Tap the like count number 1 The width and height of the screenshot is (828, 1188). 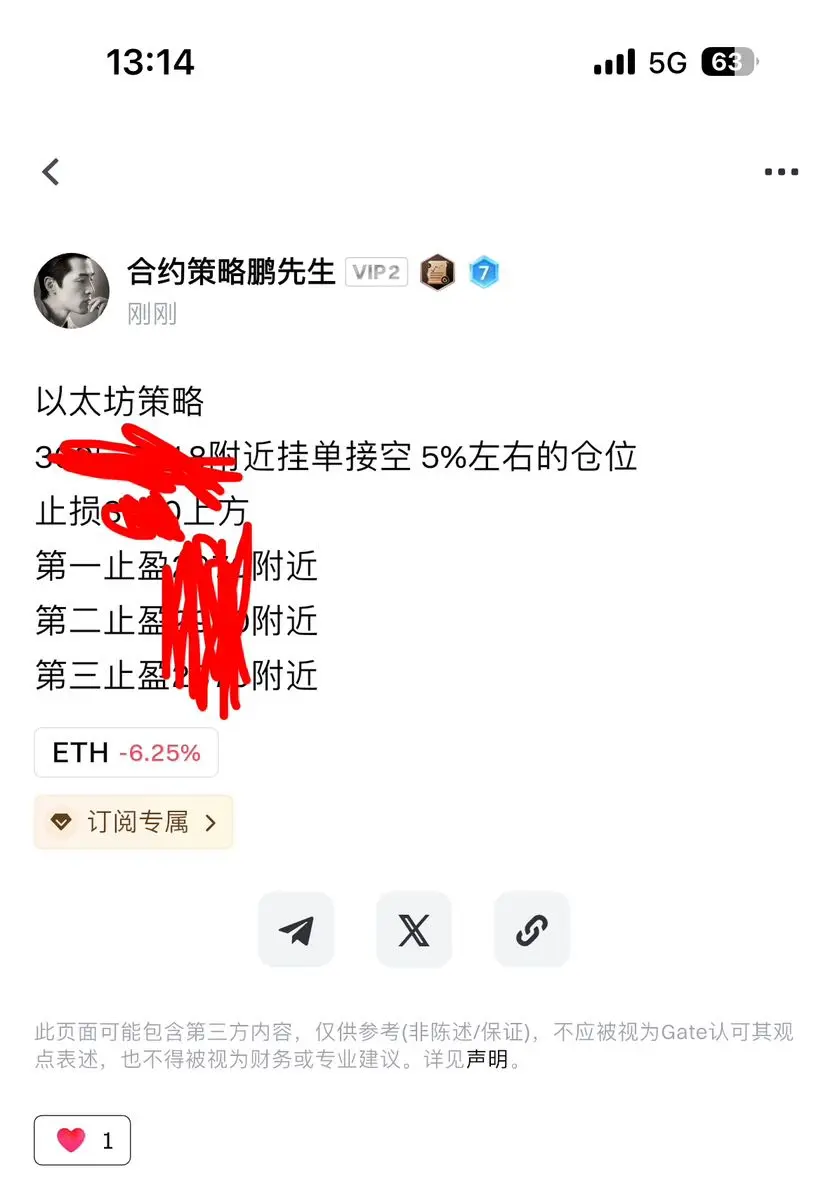tap(108, 1140)
